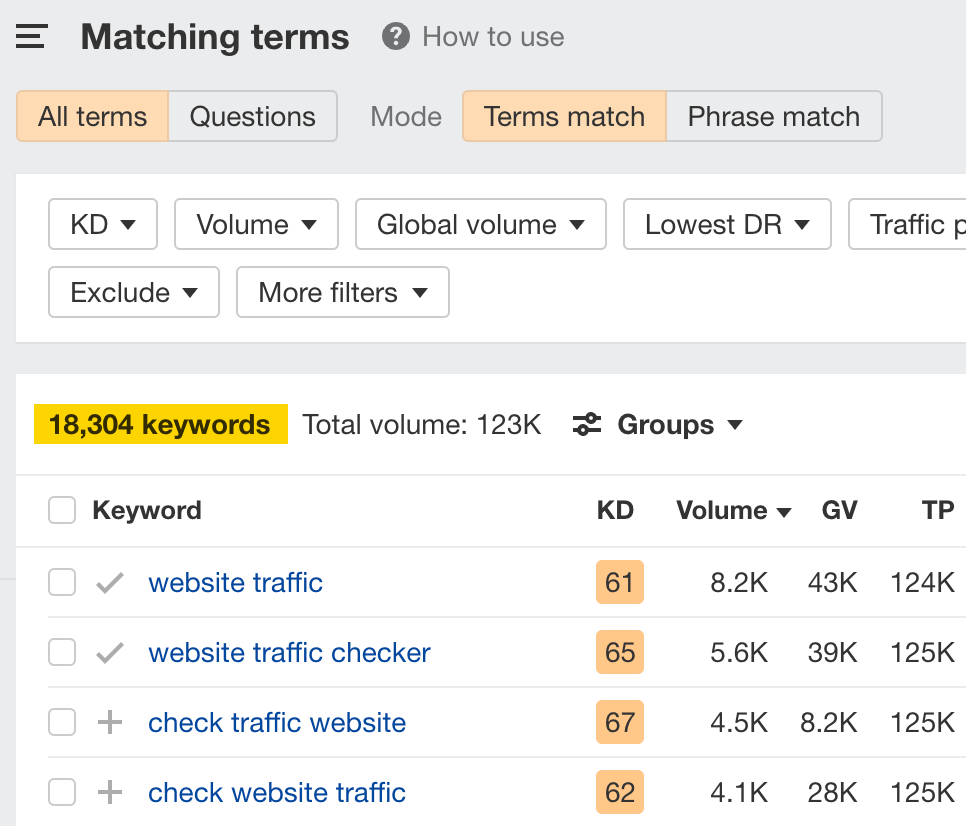Click the highlighted 18,304 keywords count
The width and height of the screenshot is (966, 826).
coord(160,424)
